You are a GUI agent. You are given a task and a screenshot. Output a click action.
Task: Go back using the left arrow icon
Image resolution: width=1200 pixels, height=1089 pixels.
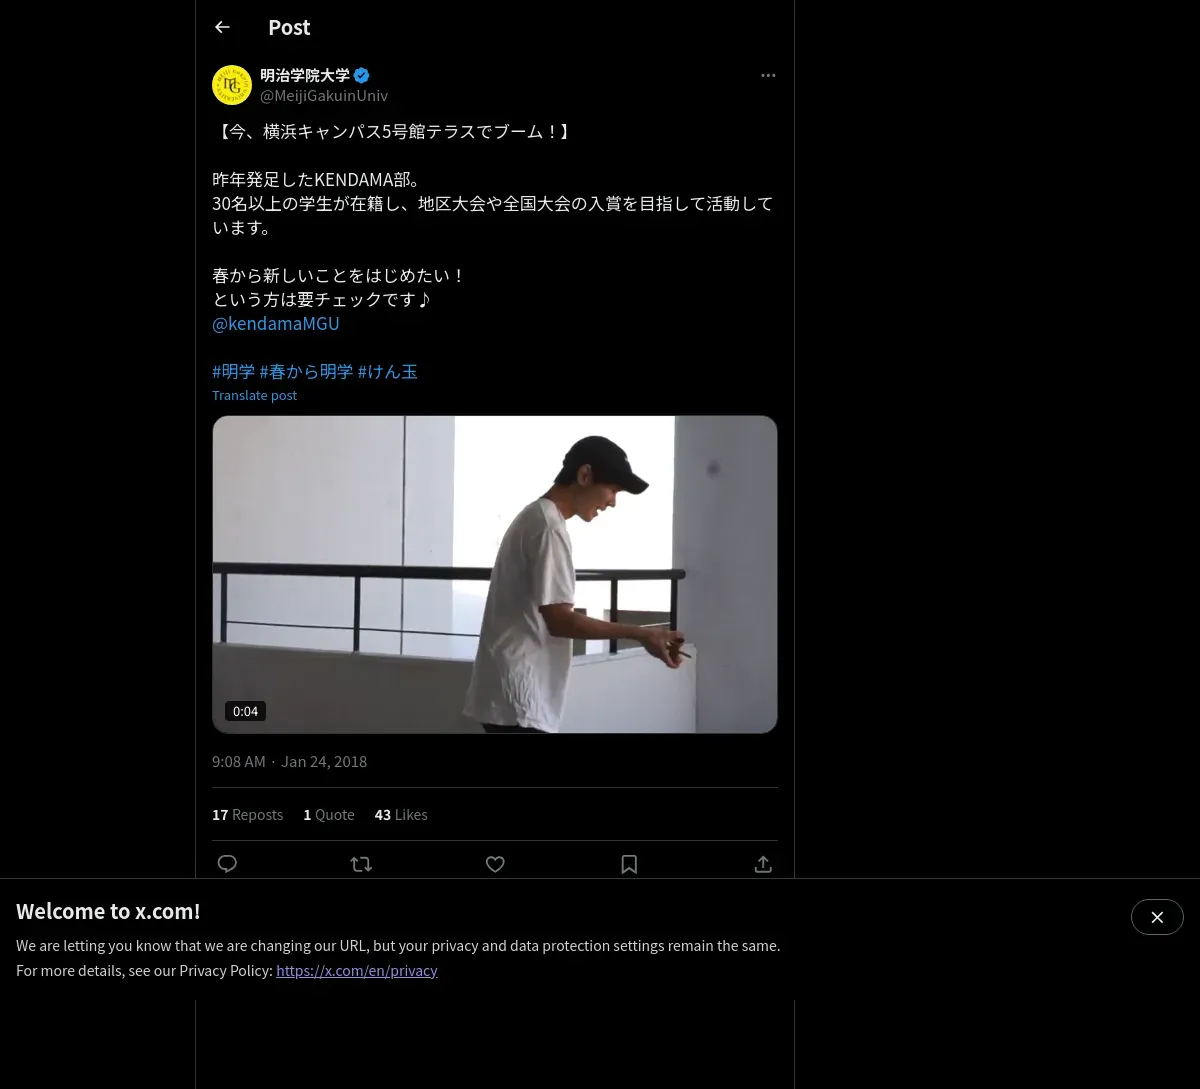pyautogui.click(x=222, y=27)
